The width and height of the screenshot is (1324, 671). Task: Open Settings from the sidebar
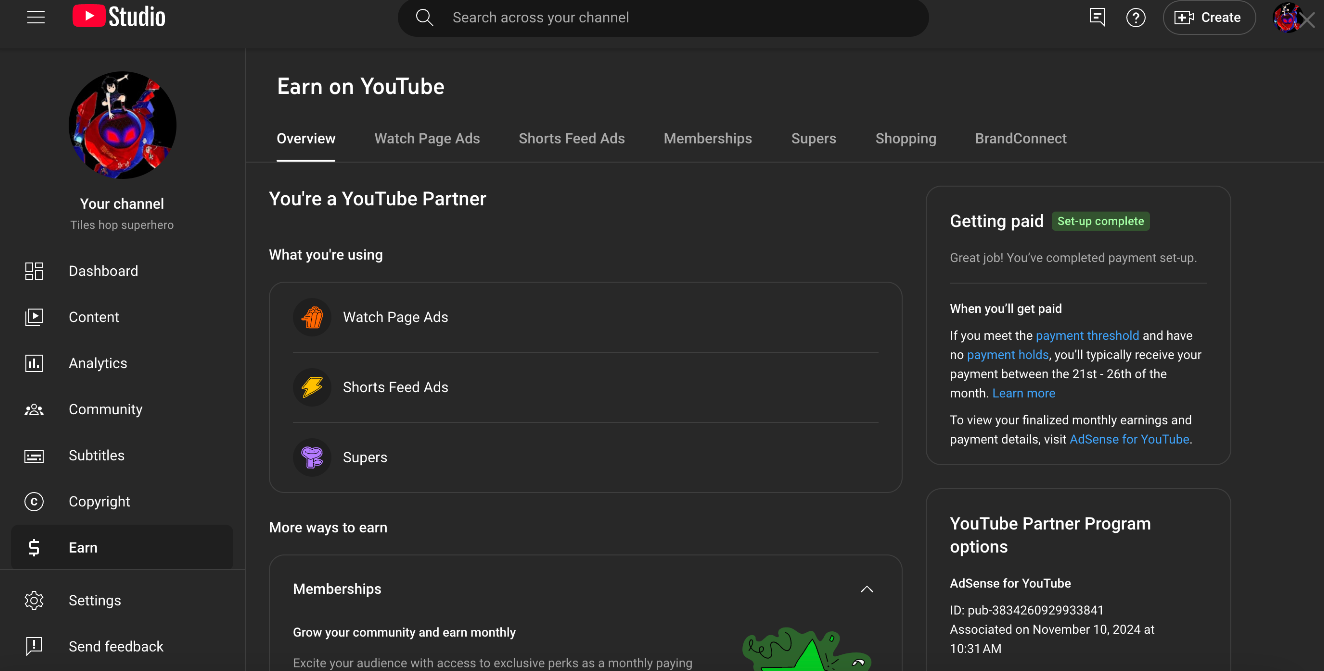pyautogui.click(x=122, y=600)
